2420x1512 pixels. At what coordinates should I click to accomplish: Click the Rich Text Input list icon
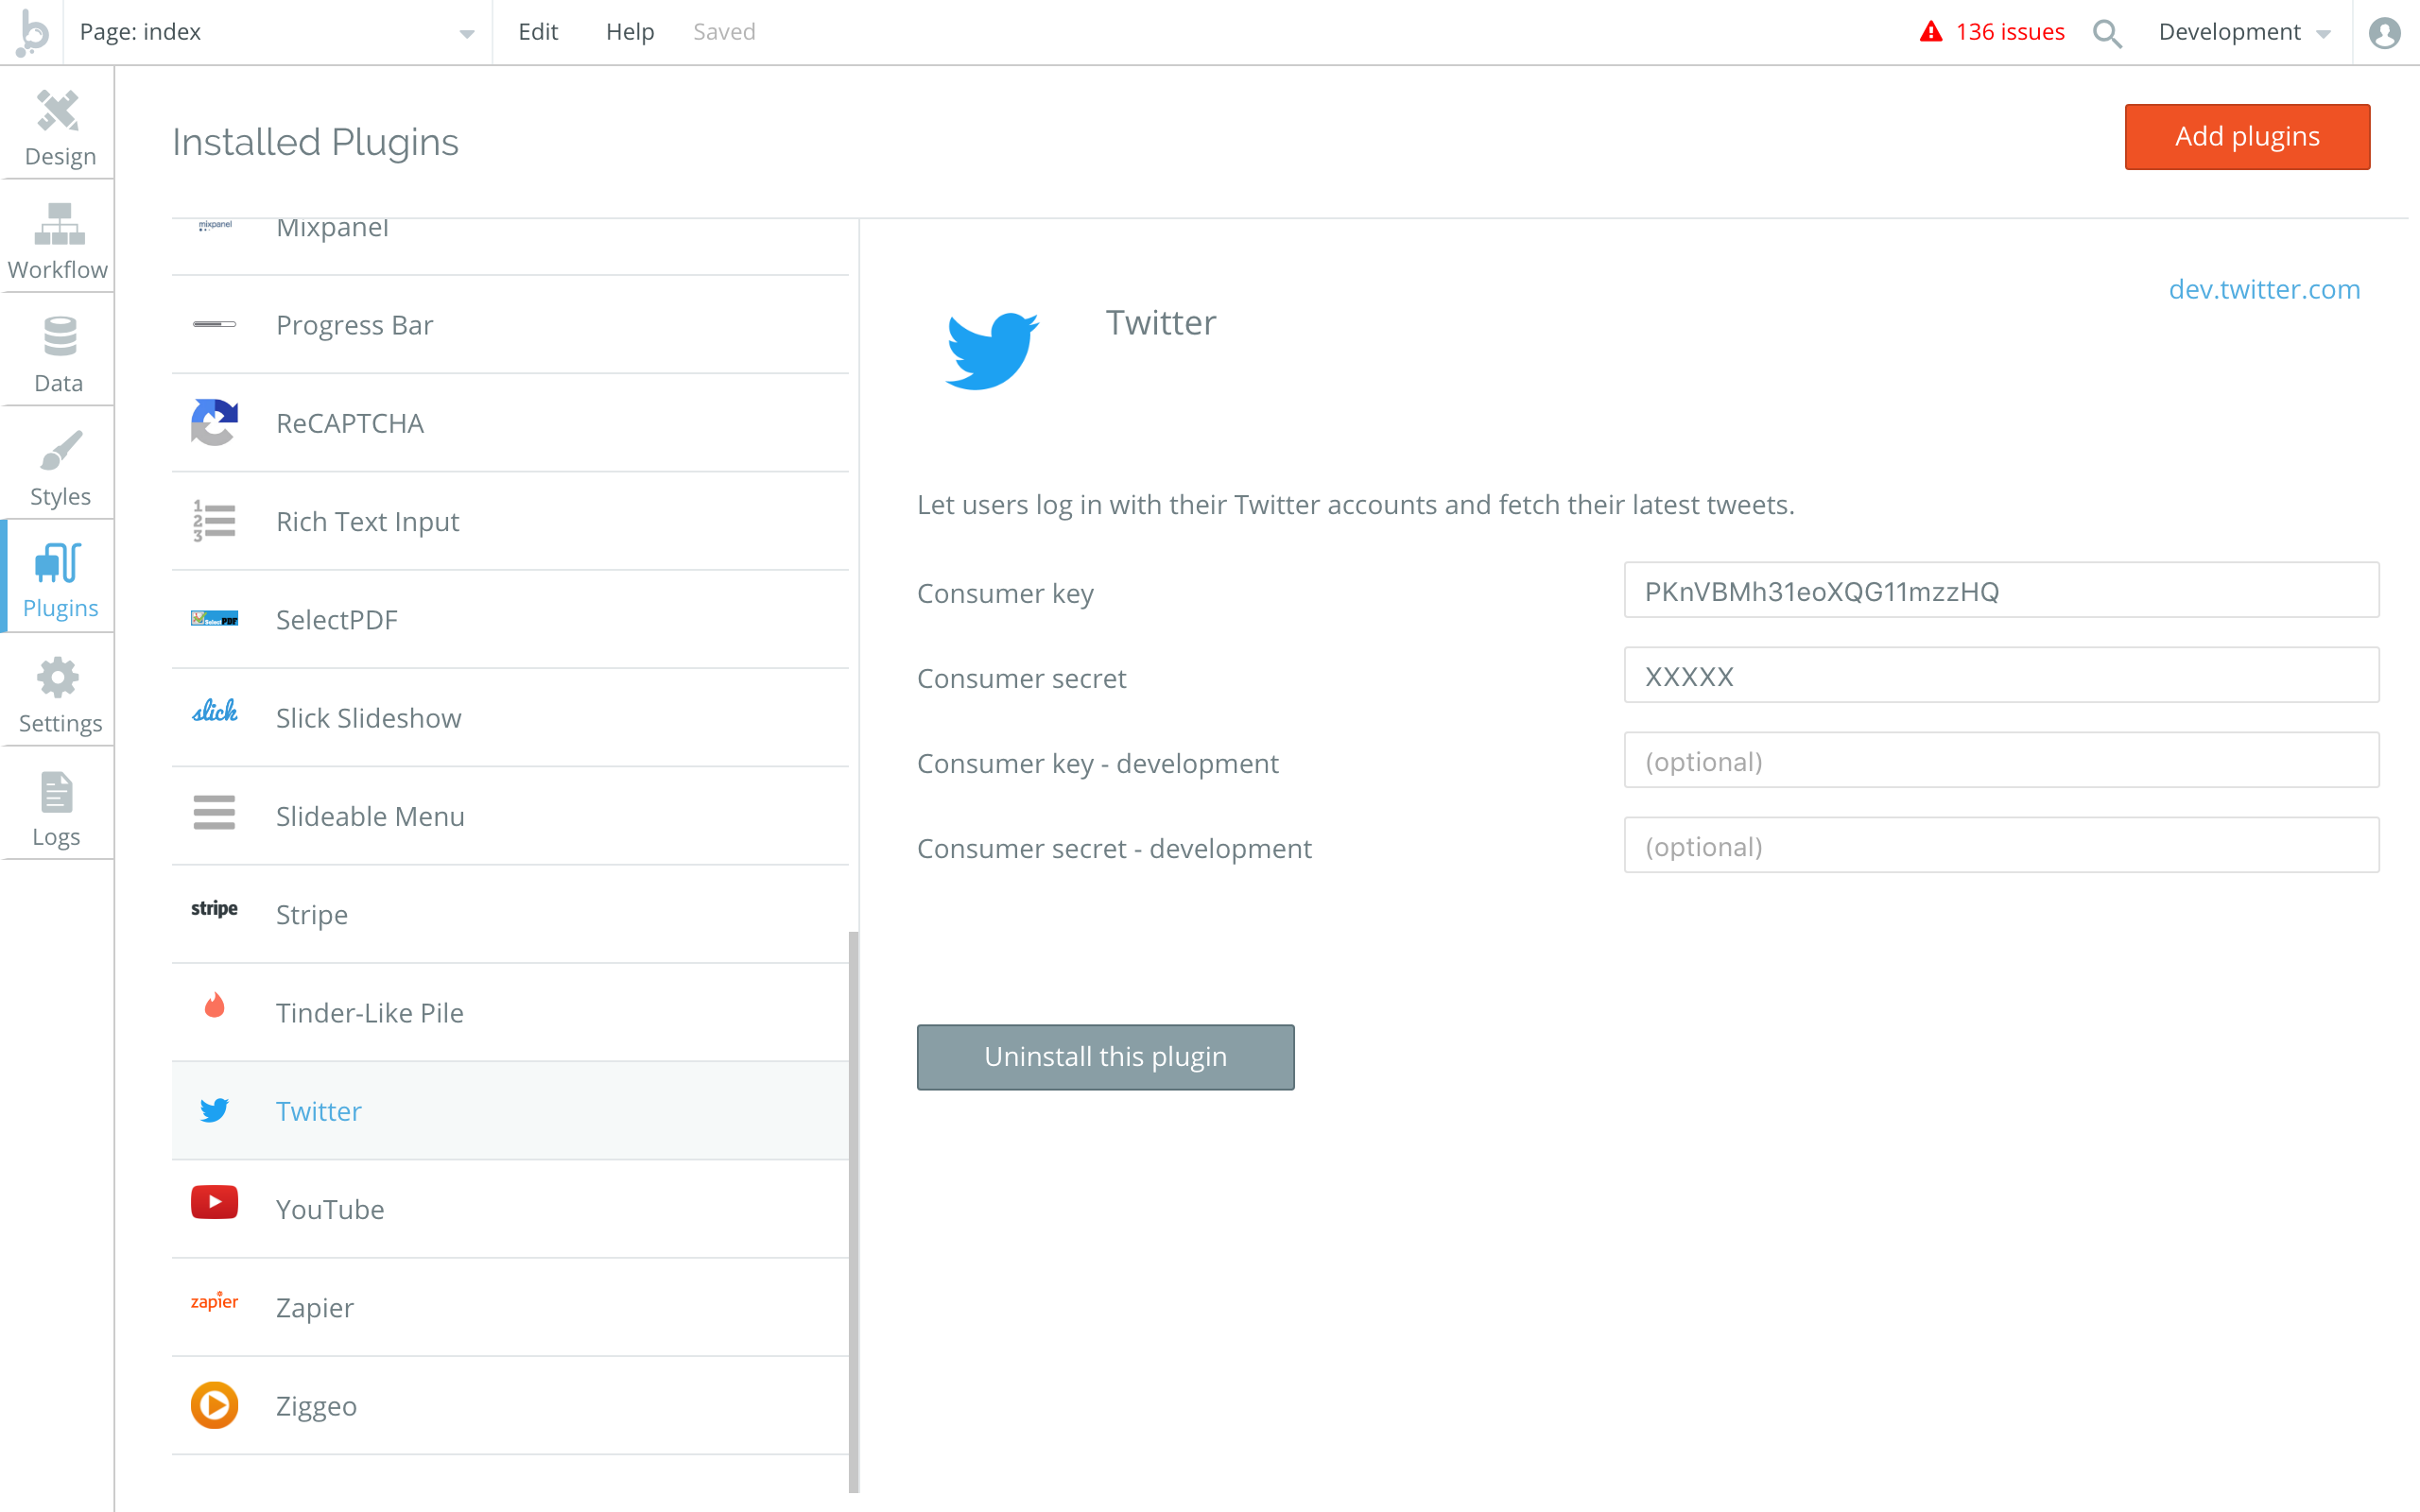click(214, 521)
